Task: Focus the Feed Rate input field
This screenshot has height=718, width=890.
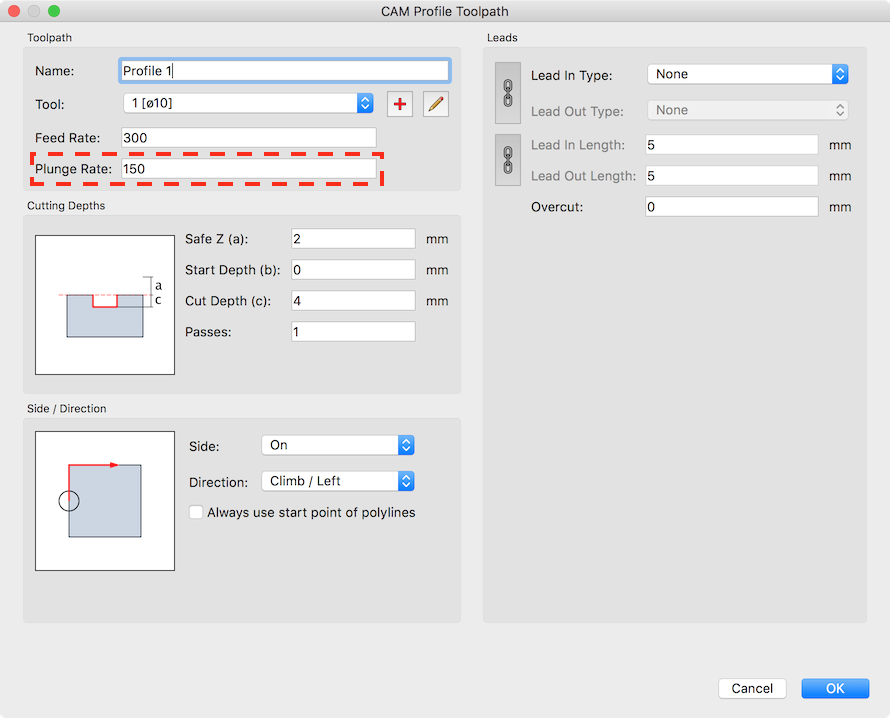Action: (248, 137)
